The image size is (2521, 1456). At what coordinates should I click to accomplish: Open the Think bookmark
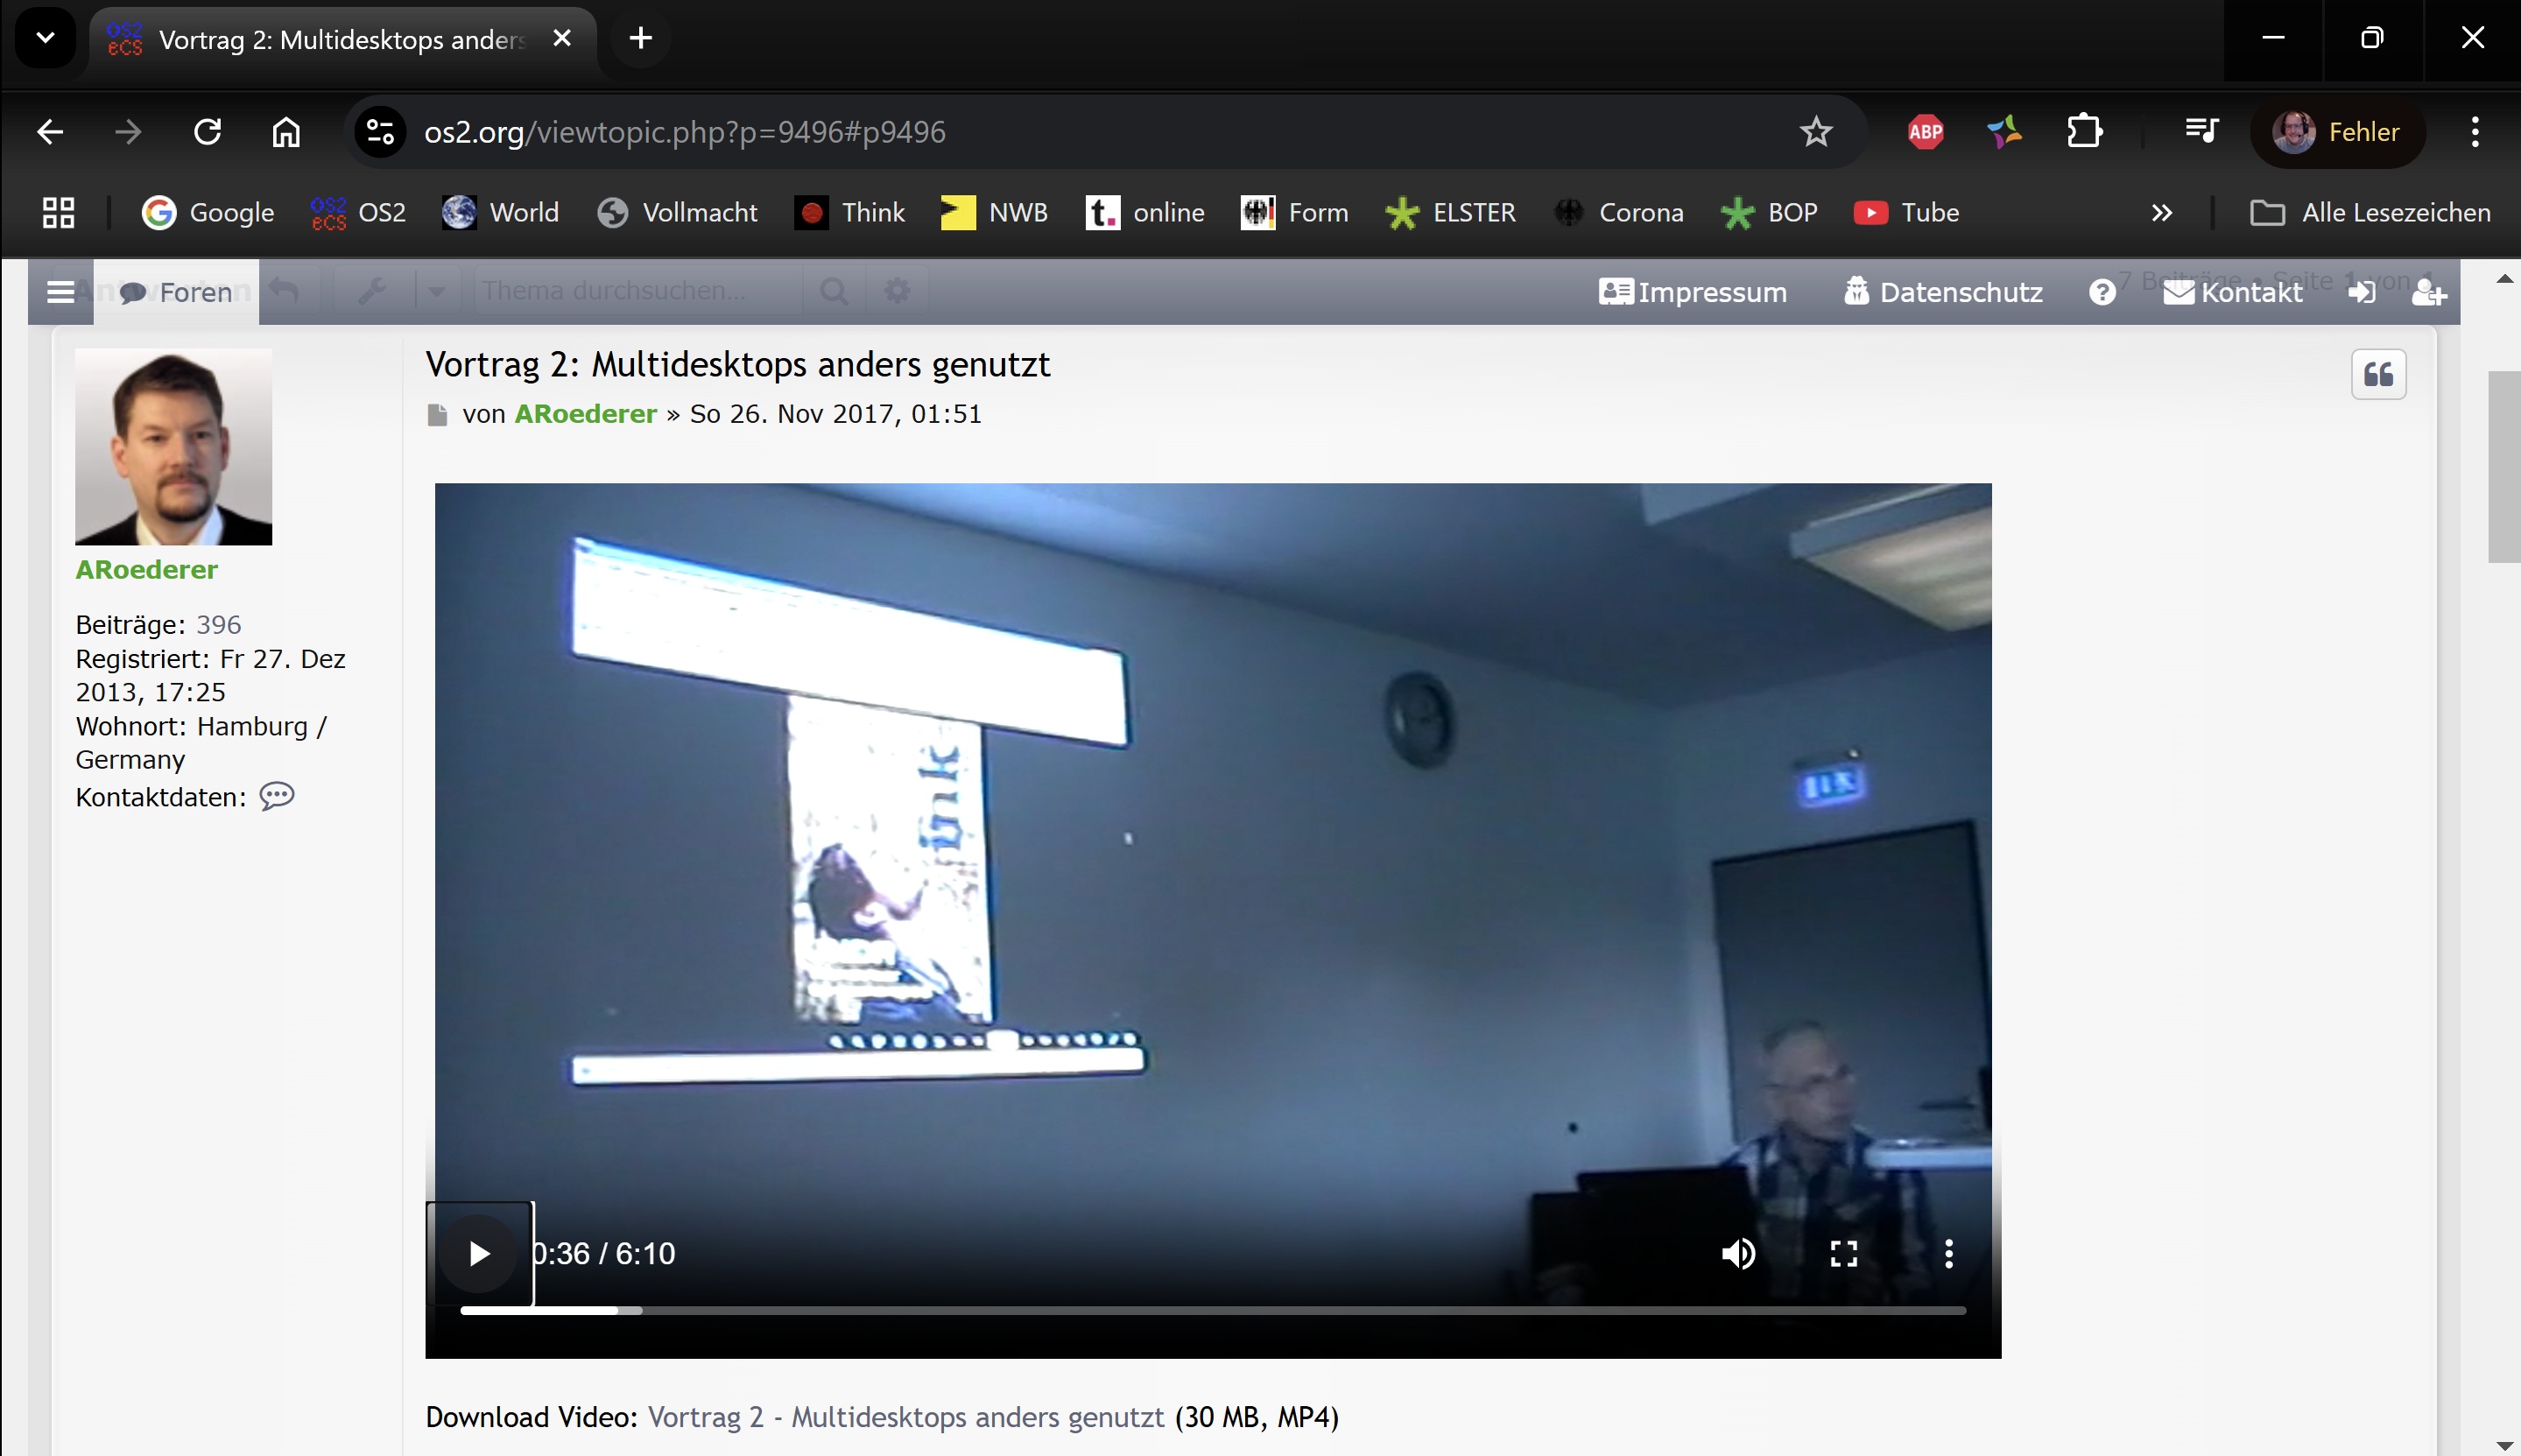850,212
